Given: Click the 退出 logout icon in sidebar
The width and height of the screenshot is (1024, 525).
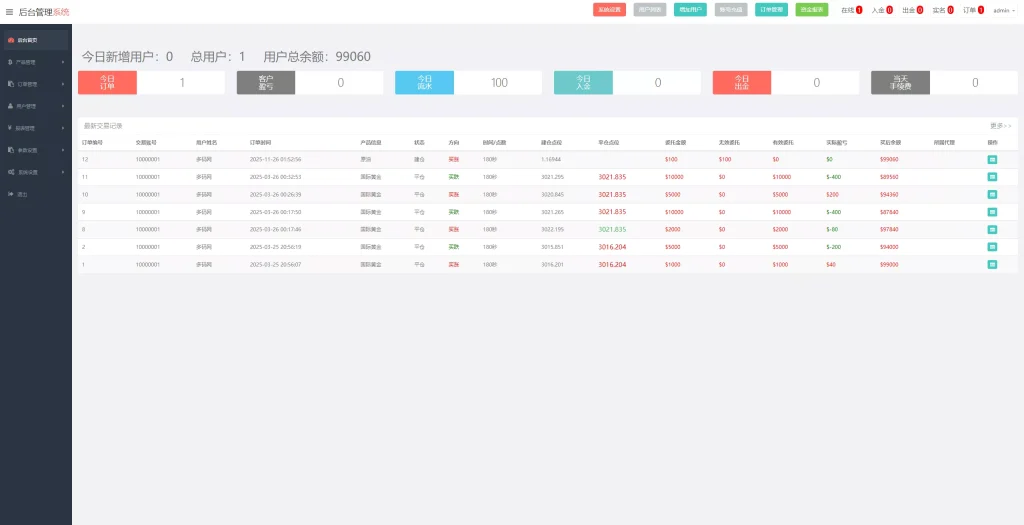Looking at the screenshot, I should (10, 194).
